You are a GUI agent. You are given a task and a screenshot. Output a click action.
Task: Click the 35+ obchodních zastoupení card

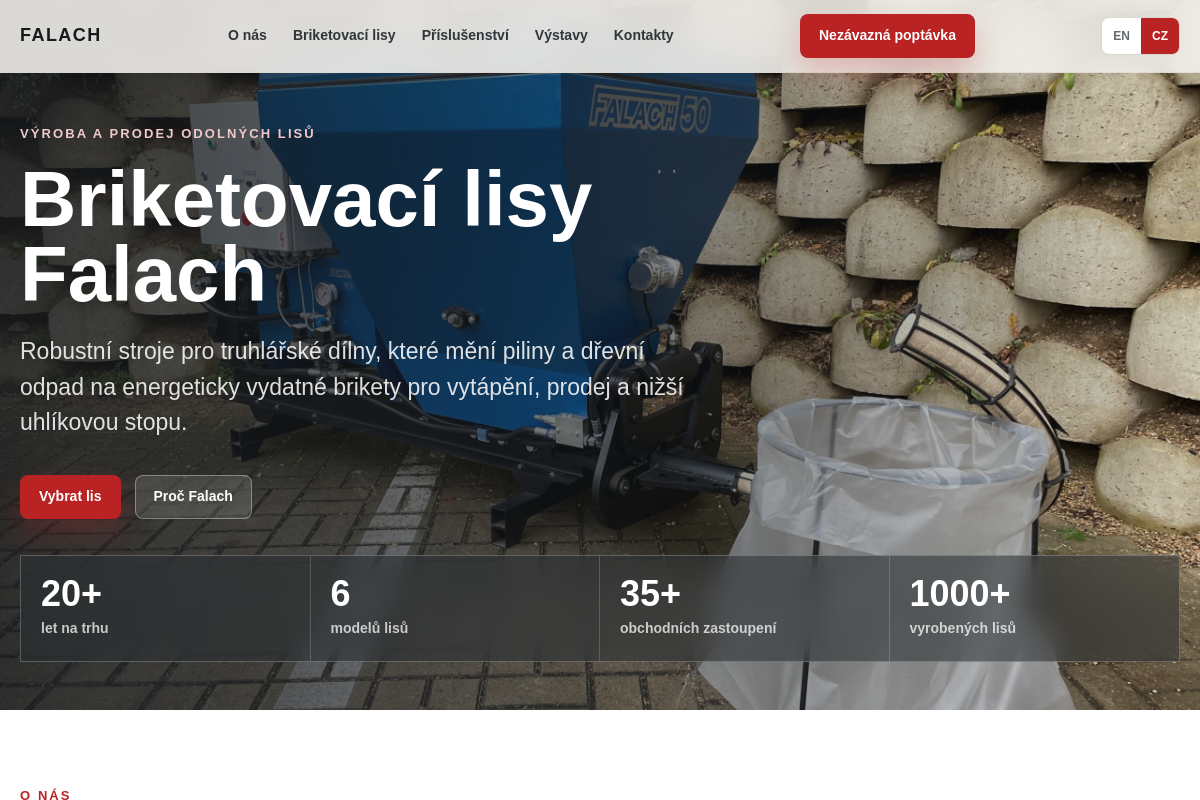point(744,608)
